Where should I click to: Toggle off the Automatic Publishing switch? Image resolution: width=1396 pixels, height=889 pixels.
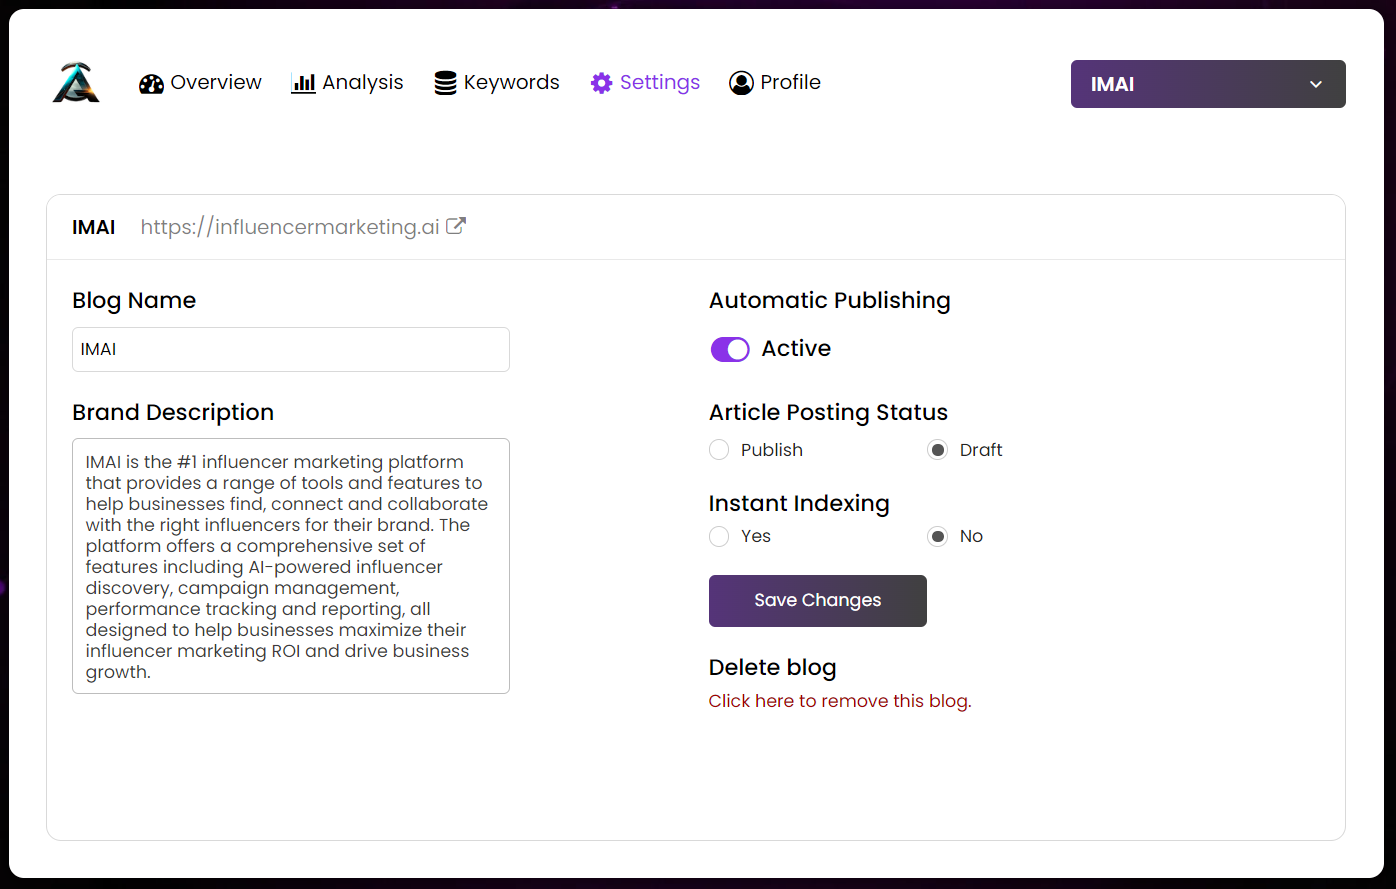[730, 349]
